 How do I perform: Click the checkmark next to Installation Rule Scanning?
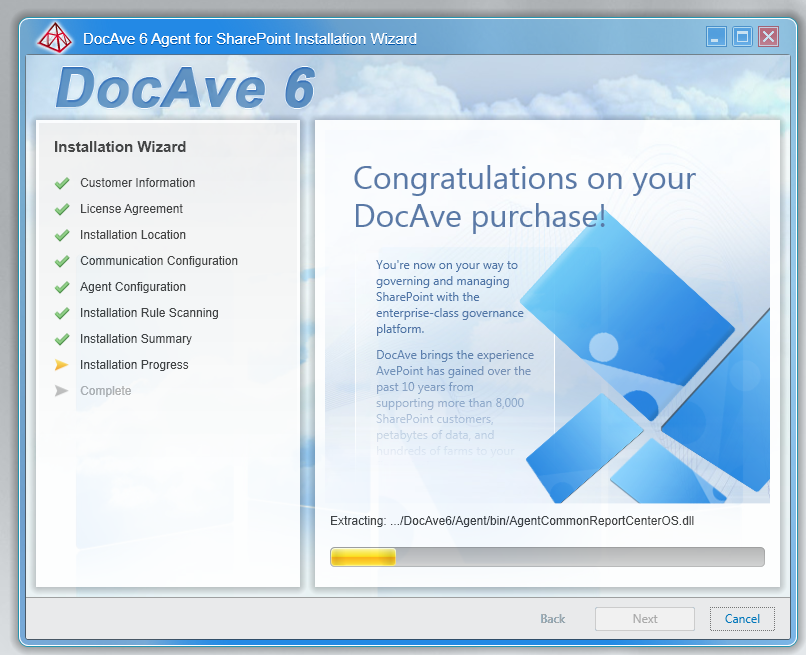(x=62, y=313)
